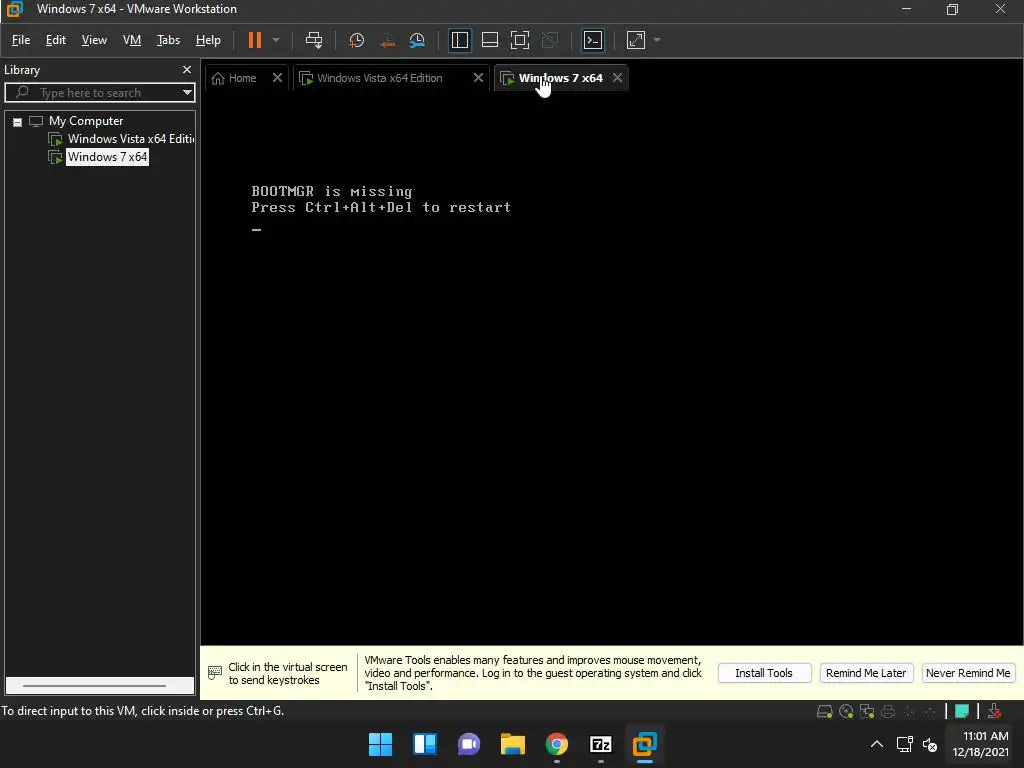This screenshot has height=768, width=1024.
Task: Collapse the My Computer tree node
Action: (x=18, y=122)
